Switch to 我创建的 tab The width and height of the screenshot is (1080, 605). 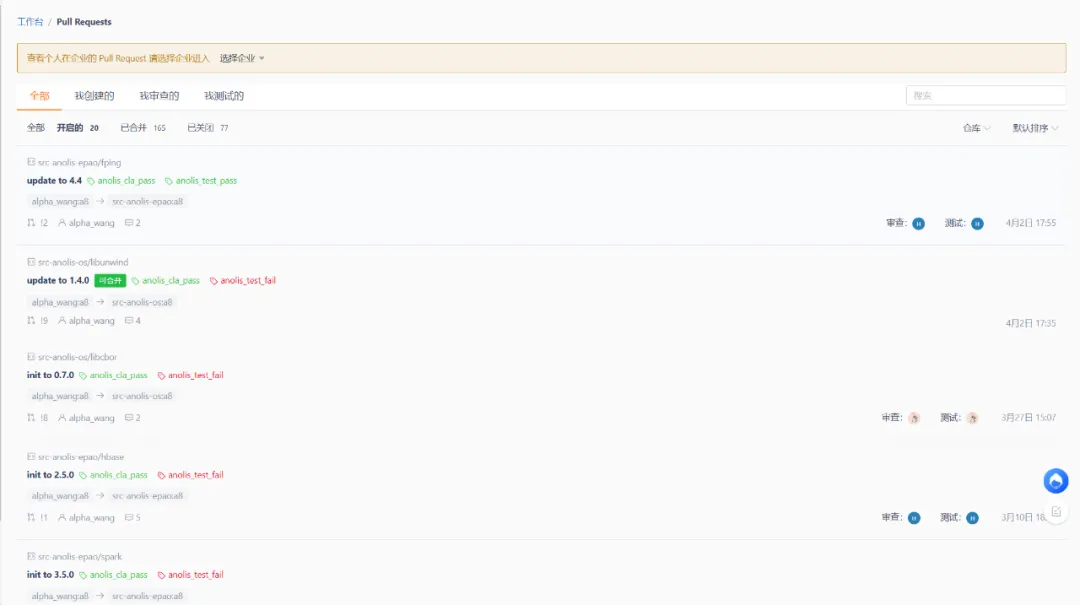[x=94, y=96]
